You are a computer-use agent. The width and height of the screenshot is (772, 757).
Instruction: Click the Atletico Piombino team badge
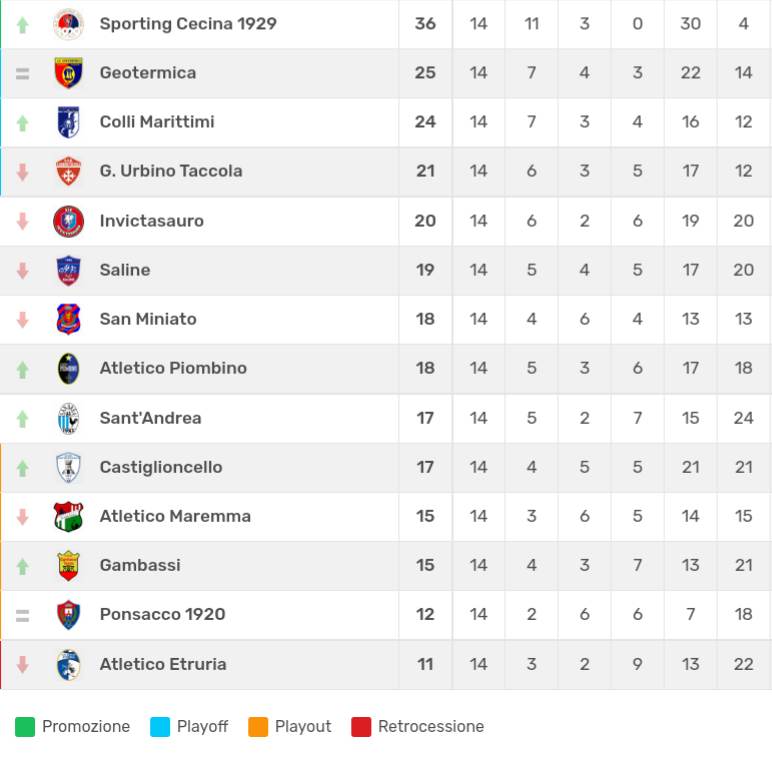pos(68,368)
